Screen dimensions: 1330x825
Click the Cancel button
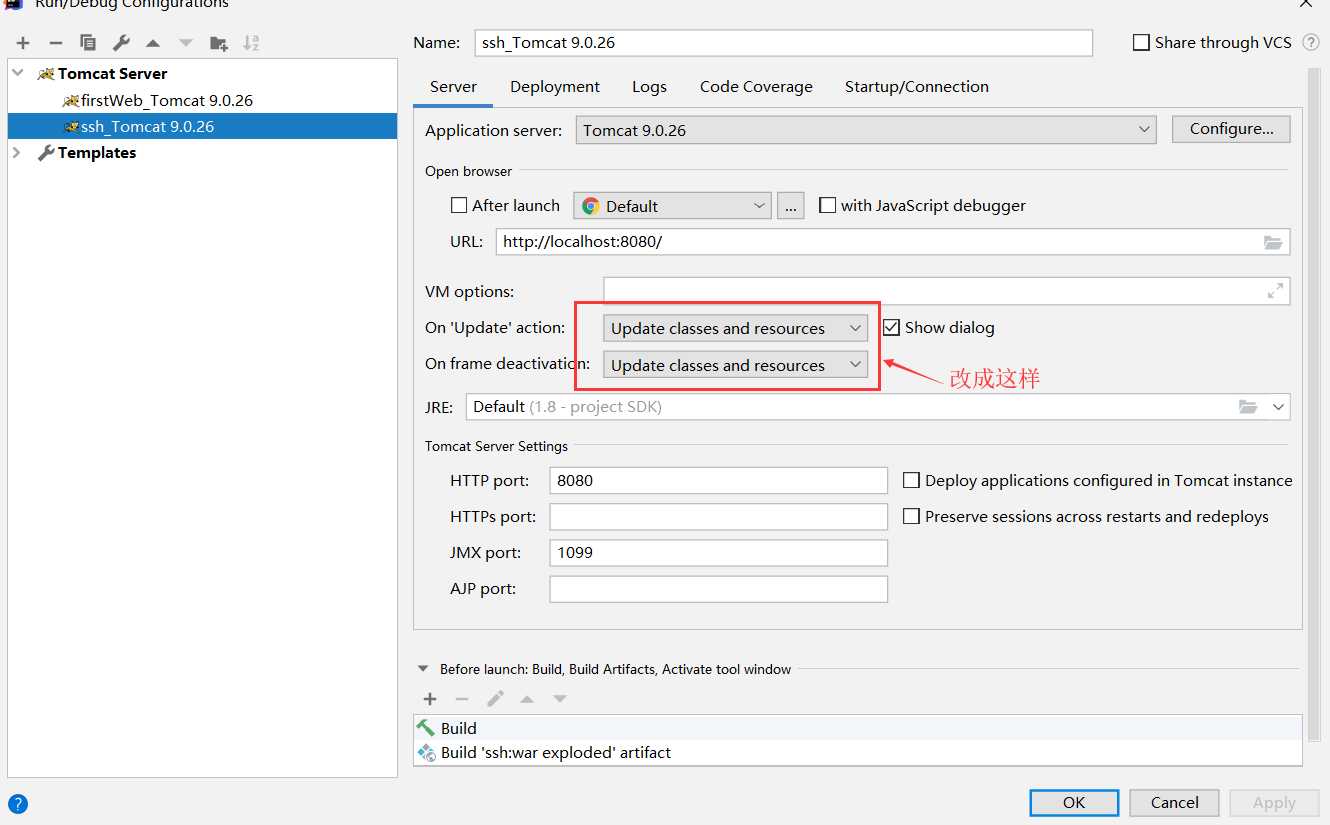(x=1174, y=802)
